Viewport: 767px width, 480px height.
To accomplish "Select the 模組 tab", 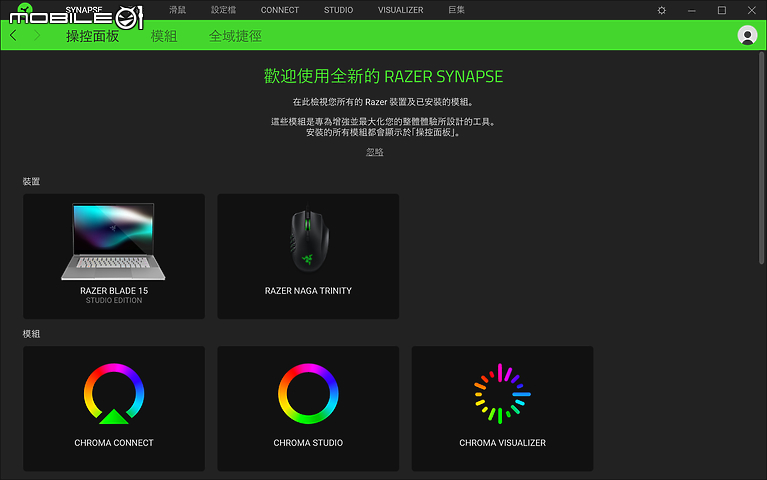I will [164, 36].
